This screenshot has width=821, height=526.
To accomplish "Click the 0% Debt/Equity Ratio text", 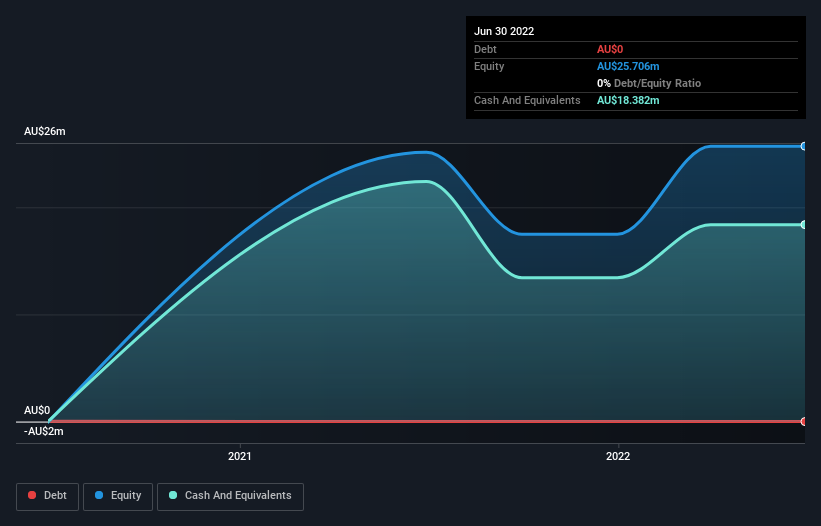I will 649,83.
